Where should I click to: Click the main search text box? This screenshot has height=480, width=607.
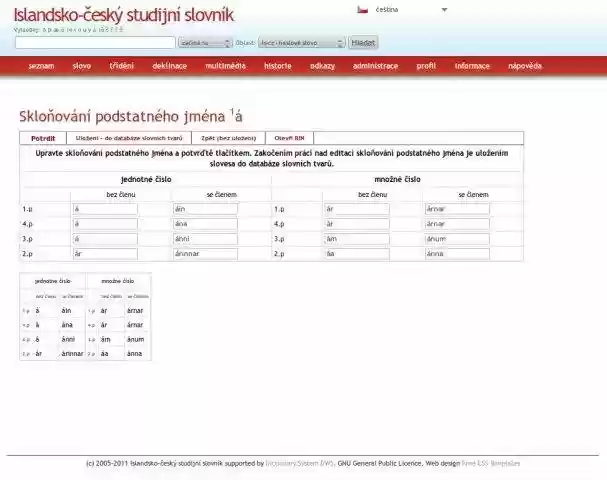point(95,43)
